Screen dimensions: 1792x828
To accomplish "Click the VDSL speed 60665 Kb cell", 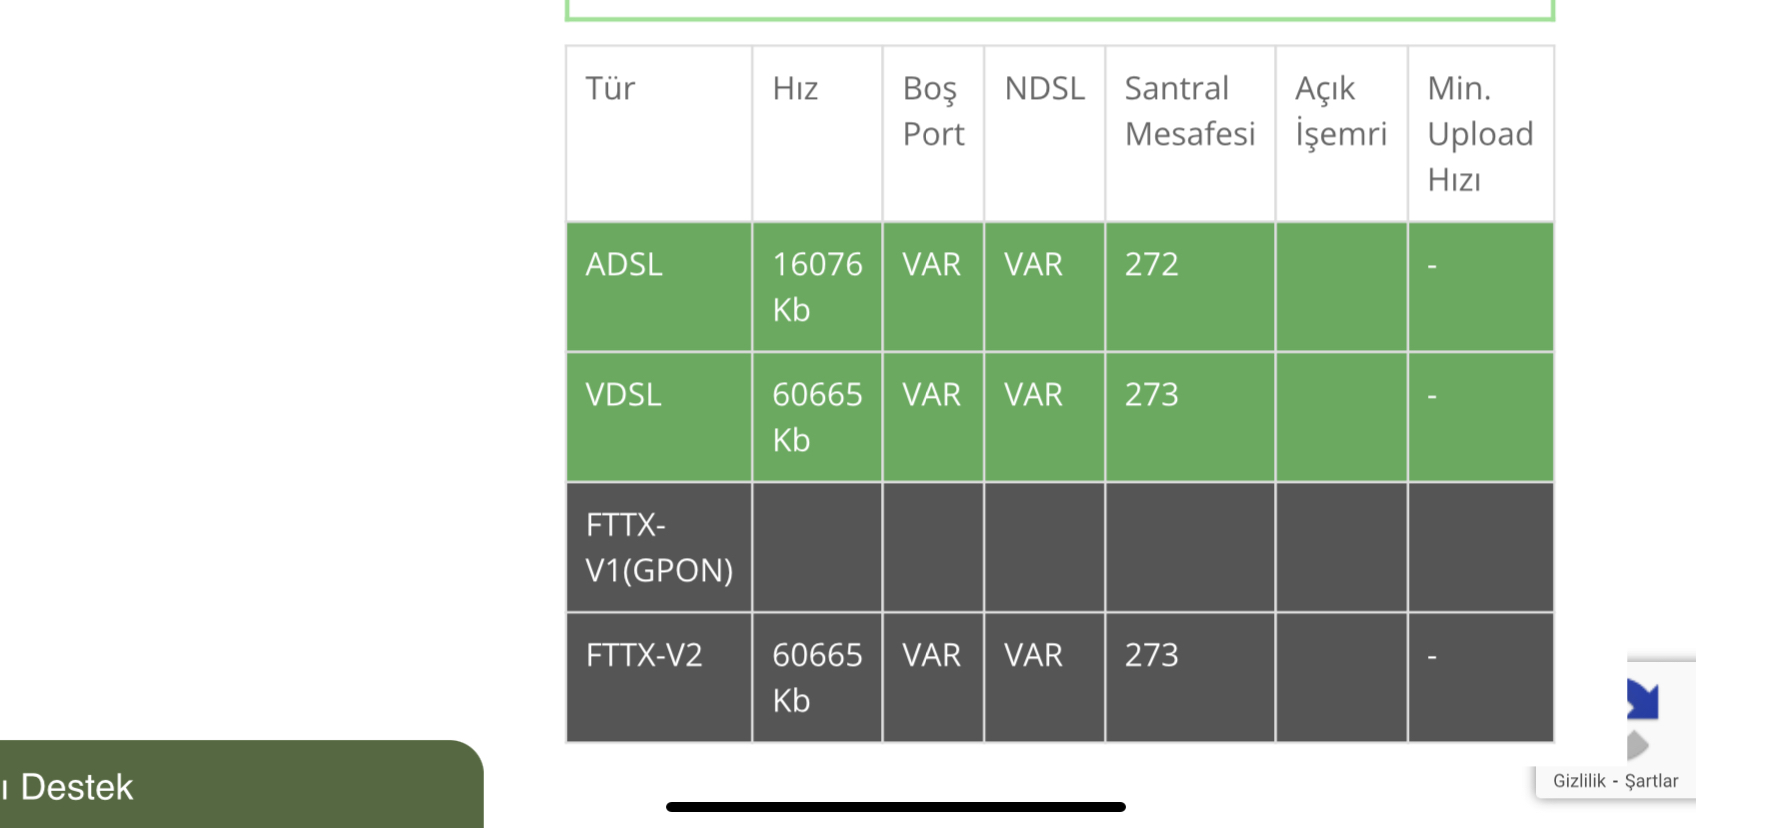I will pyautogui.click(x=817, y=417).
